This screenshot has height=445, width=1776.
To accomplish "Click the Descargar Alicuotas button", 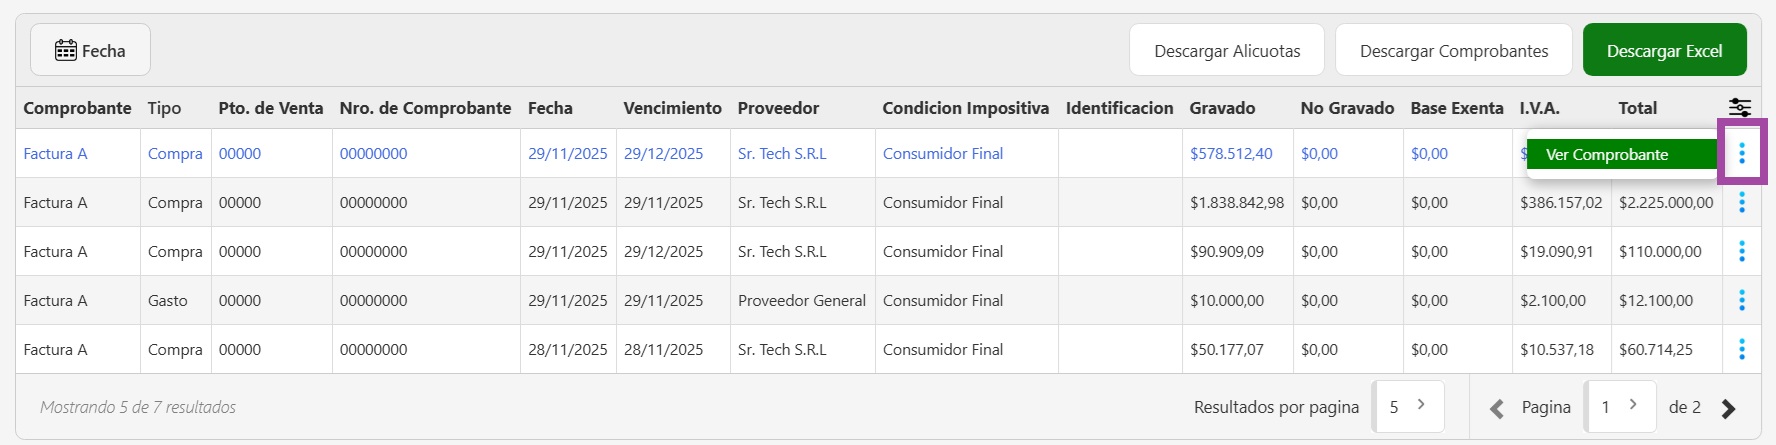I will (1227, 51).
